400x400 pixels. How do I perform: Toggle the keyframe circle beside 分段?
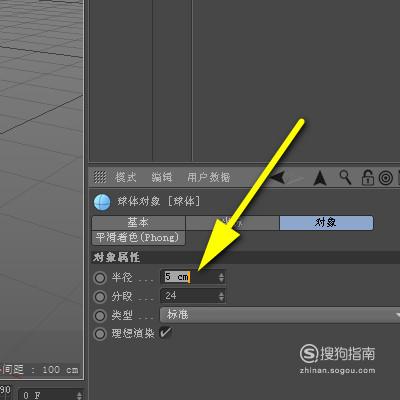100,296
